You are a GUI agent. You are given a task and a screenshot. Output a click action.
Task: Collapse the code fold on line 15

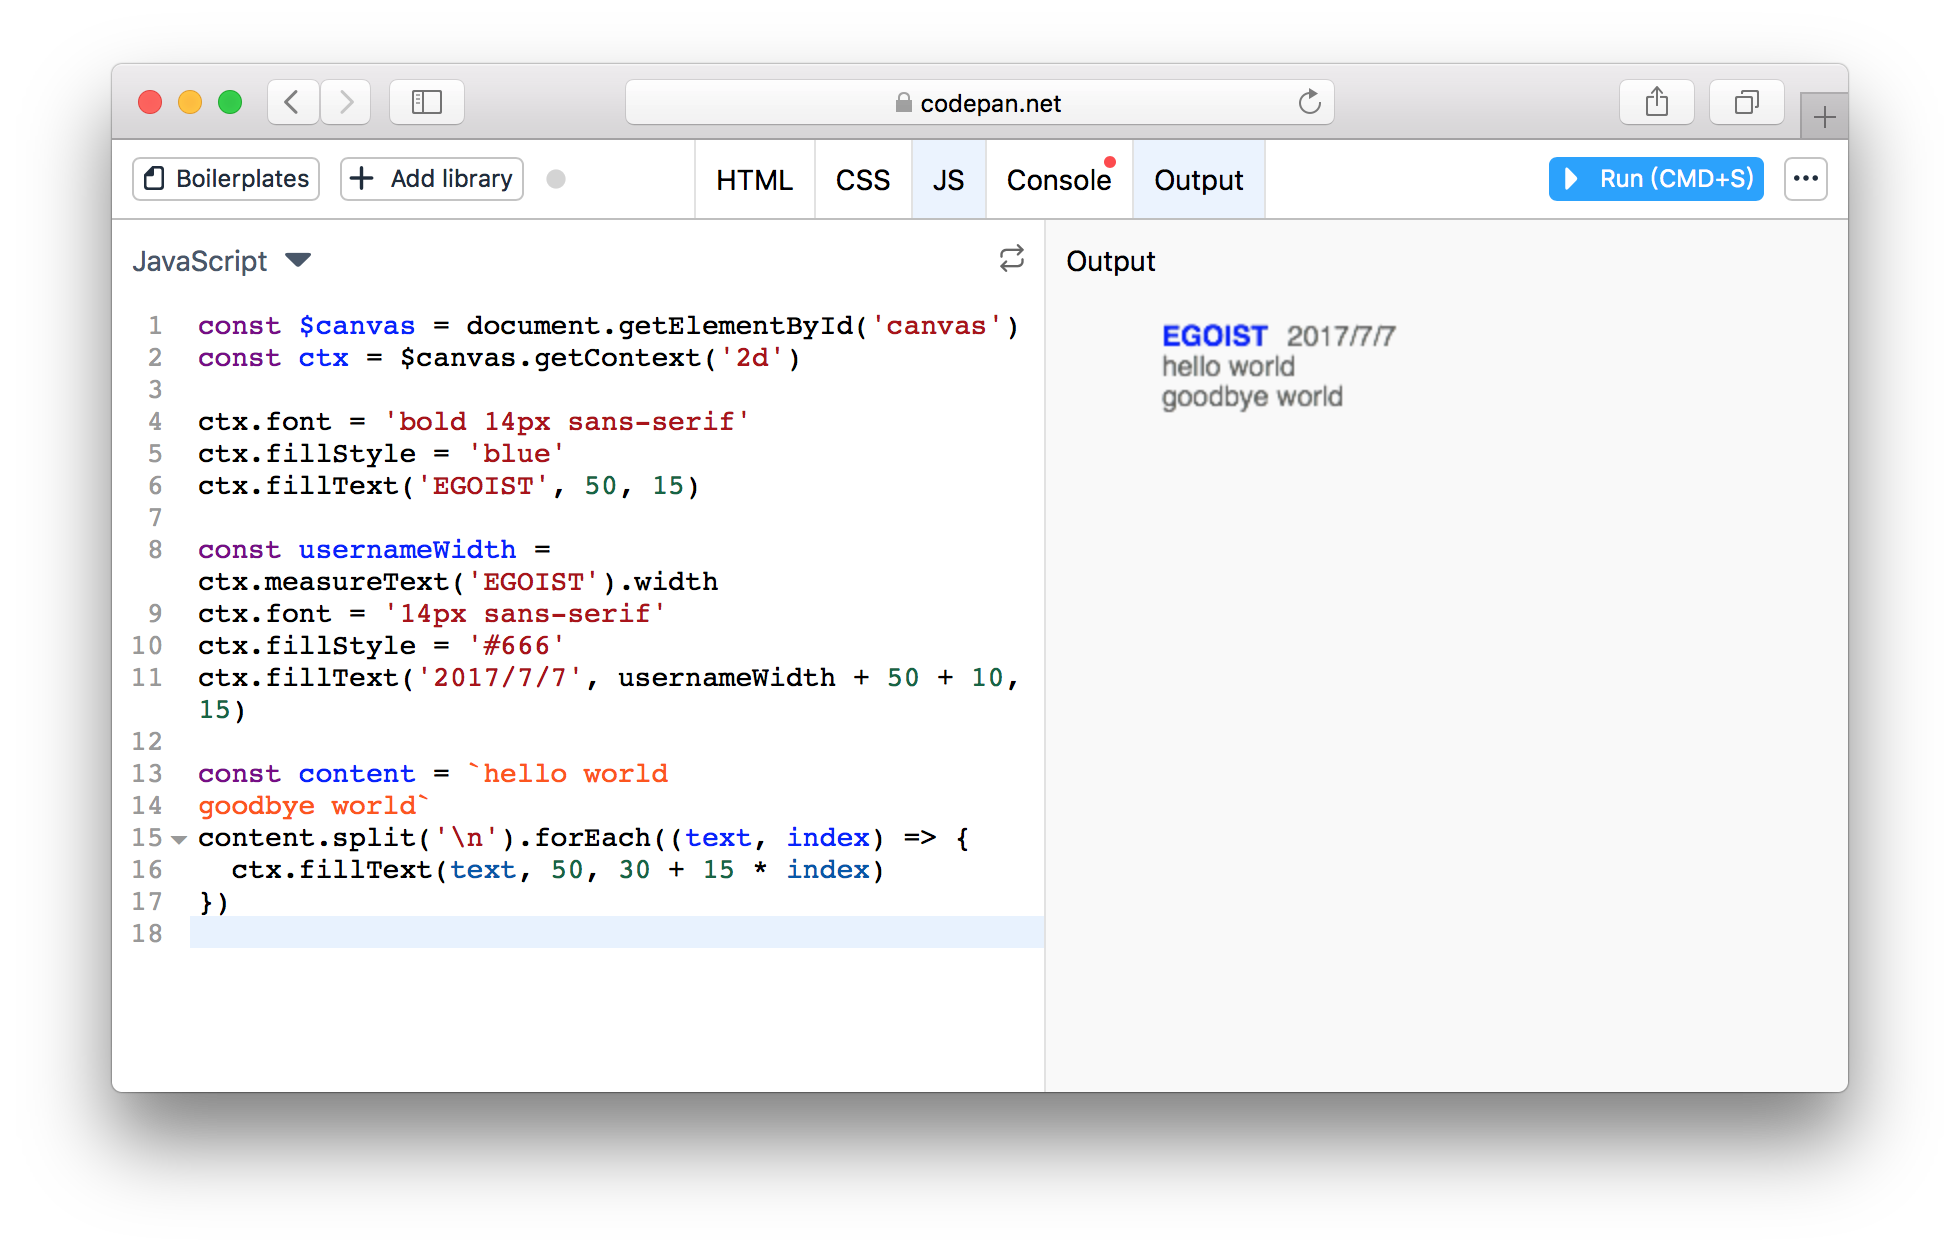pyautogui.click(x=179, y=839)
